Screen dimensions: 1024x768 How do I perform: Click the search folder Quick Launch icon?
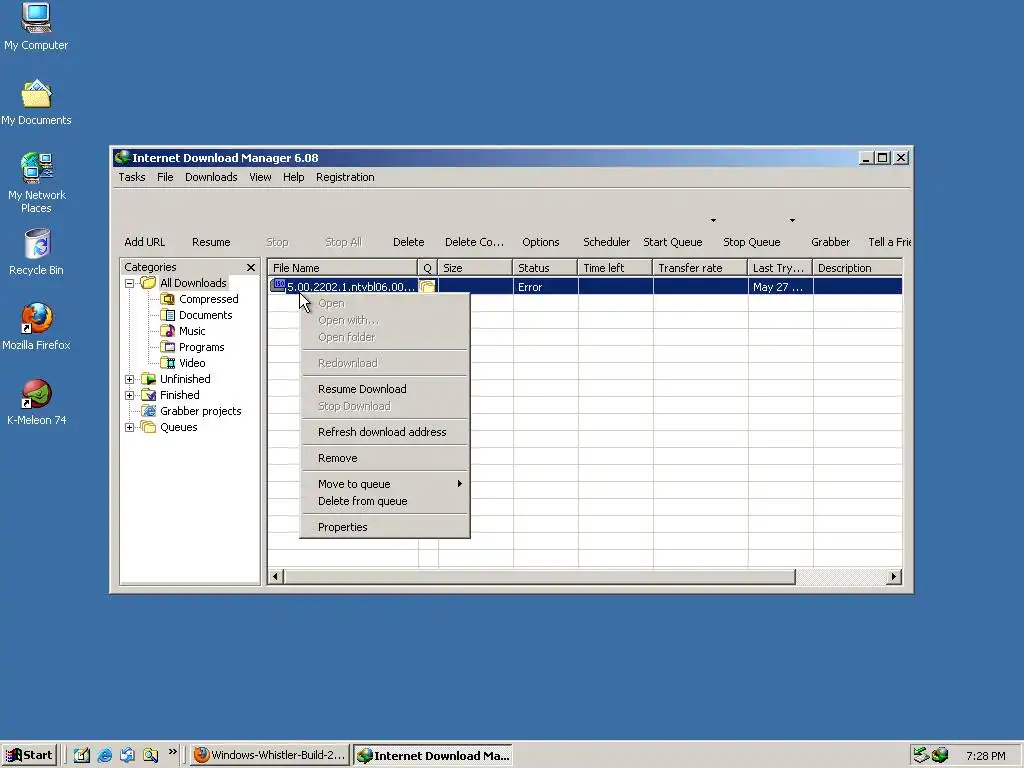click(151, 755)
